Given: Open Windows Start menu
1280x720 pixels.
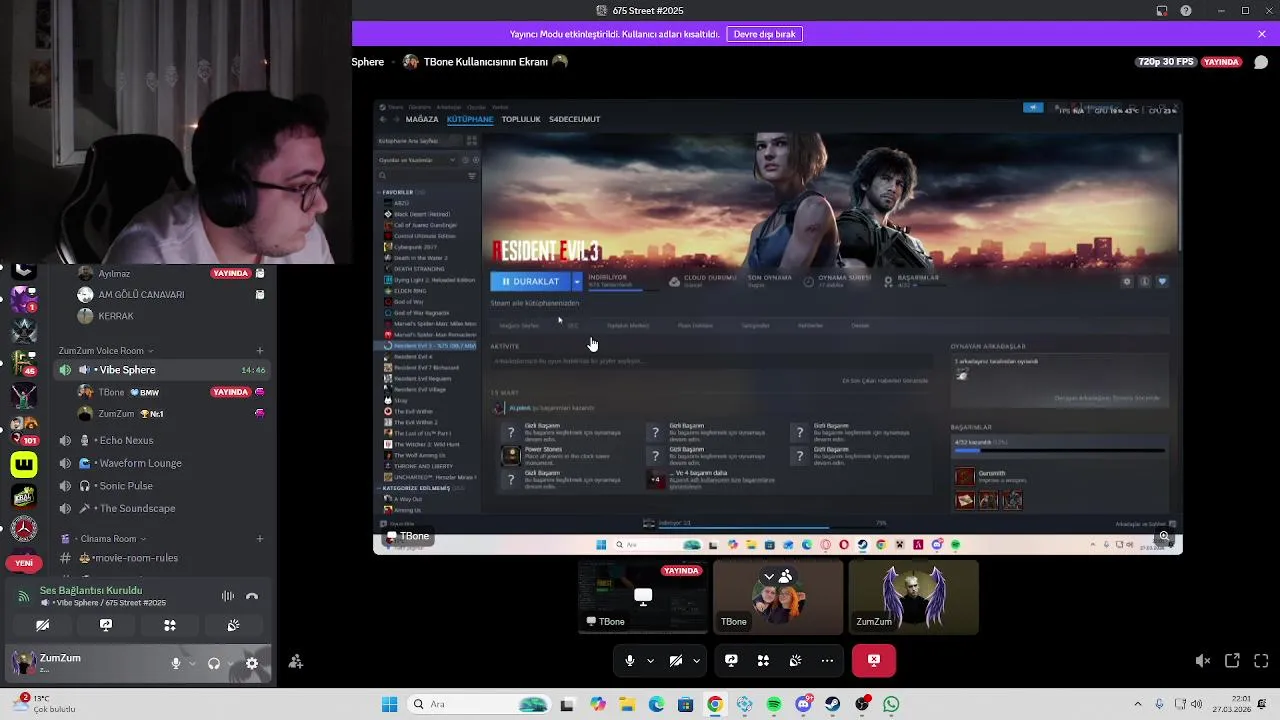Looking at the screenshot, I should pyautogui.click(x=389, y=704).
